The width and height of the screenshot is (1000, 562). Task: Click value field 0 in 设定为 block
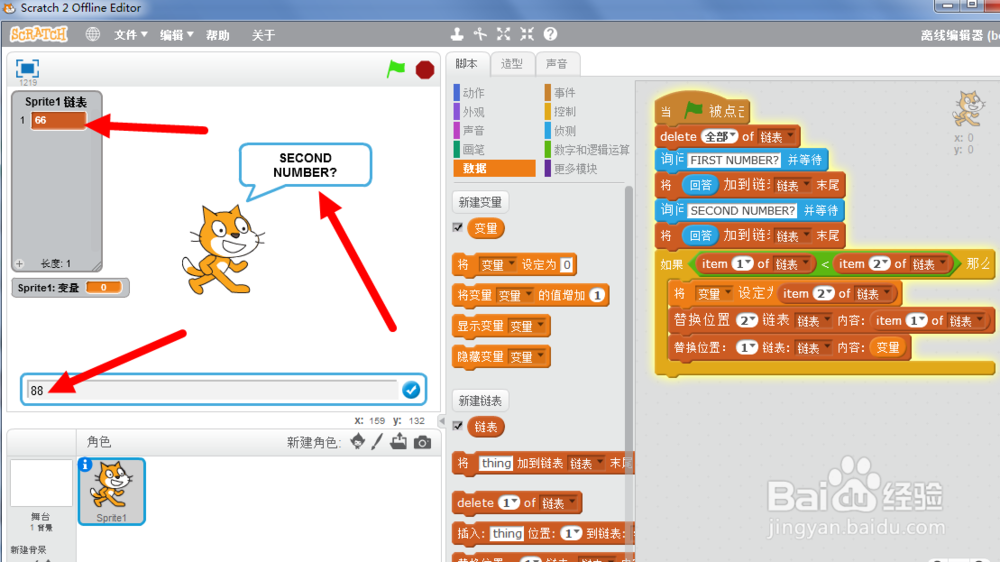click(566, 265)
